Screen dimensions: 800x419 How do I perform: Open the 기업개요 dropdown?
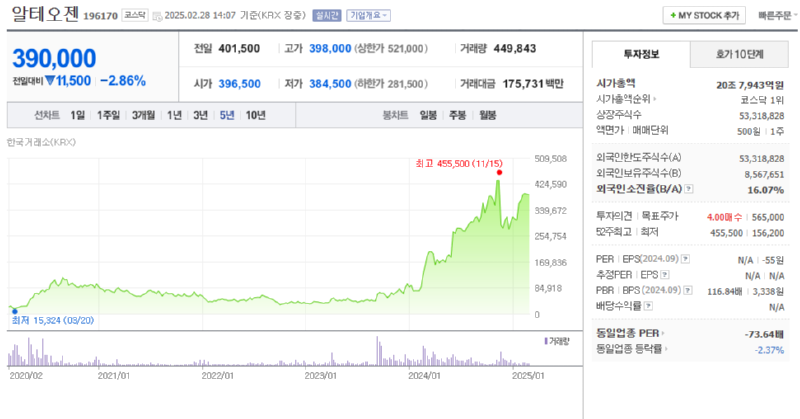click(368, 15)
